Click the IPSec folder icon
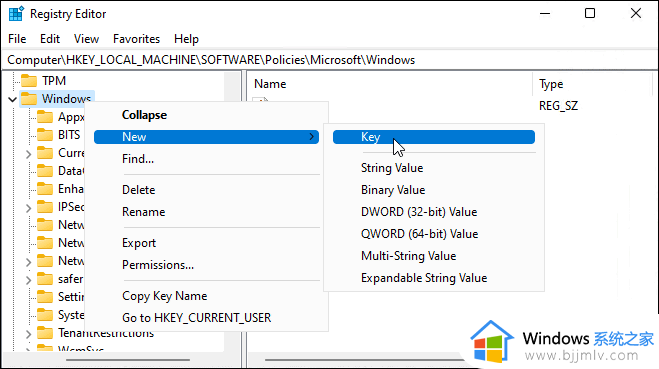 (45, 207)
